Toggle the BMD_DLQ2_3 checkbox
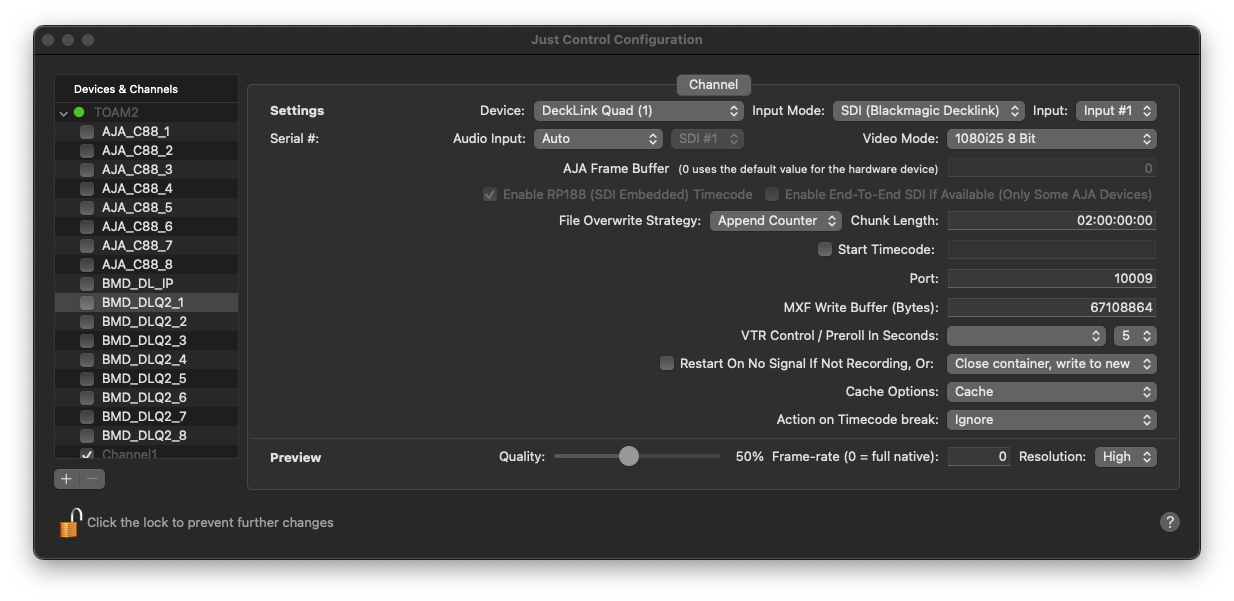 point(87,341)
